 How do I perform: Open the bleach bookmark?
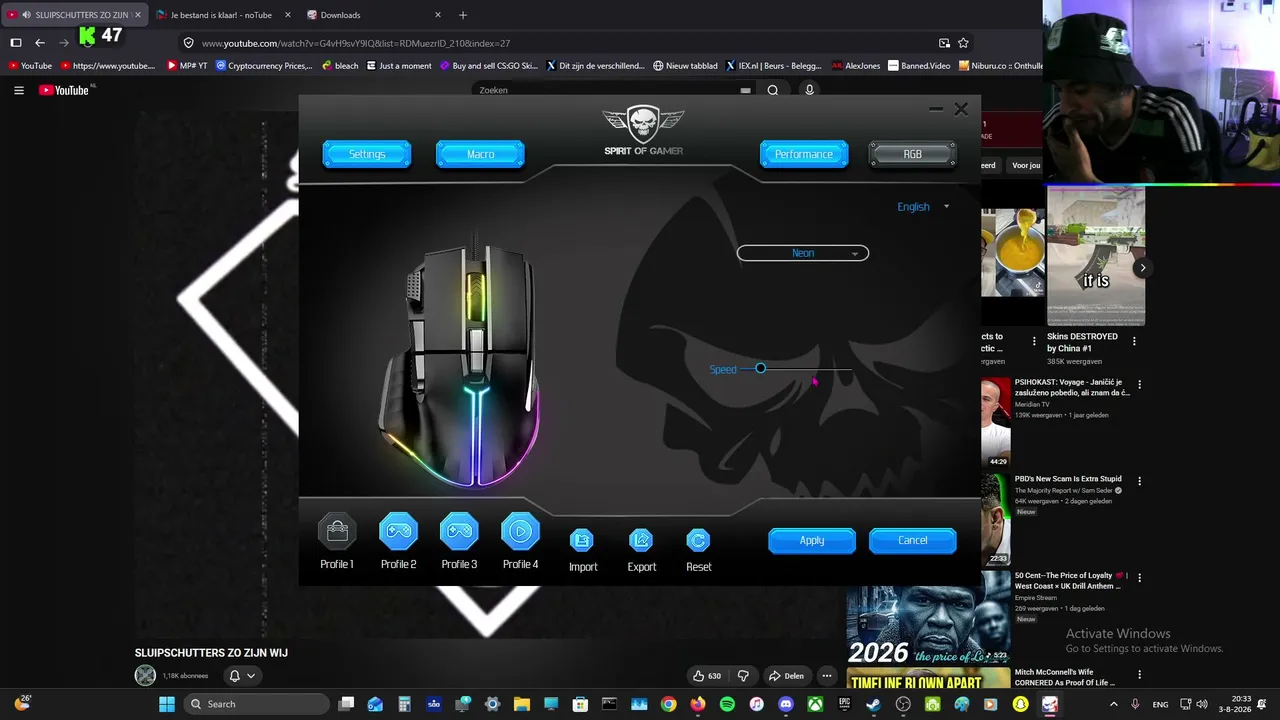pyautogui.click(x=340, y=66)
